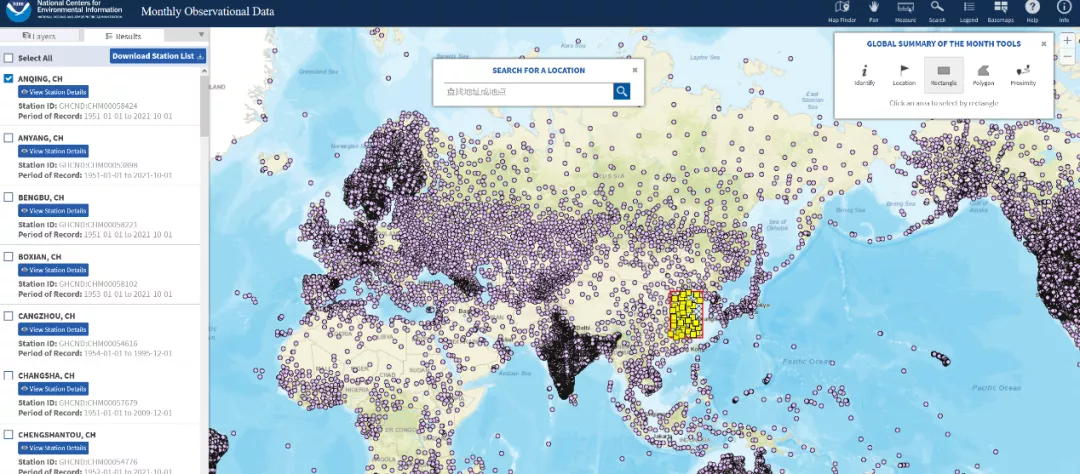The width and height of the screenshot is (1080, 474).
Task: Open the Help question mark icon
Action: [1032, 12]
